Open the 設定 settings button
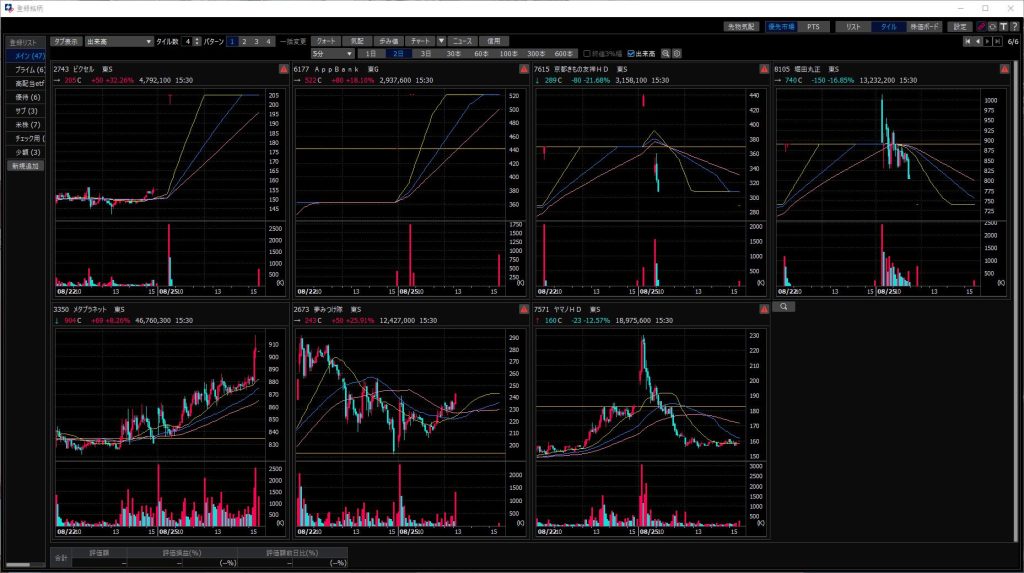The height and width of the screenshot is (573, 1024). [960, 27]
